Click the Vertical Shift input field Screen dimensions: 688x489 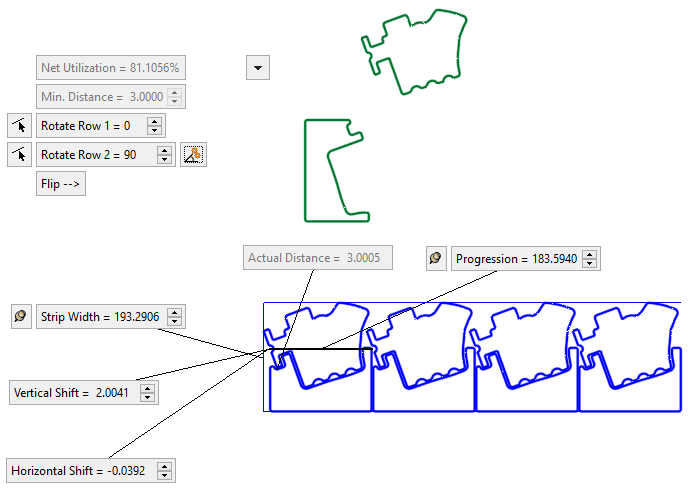coord(84,392)
